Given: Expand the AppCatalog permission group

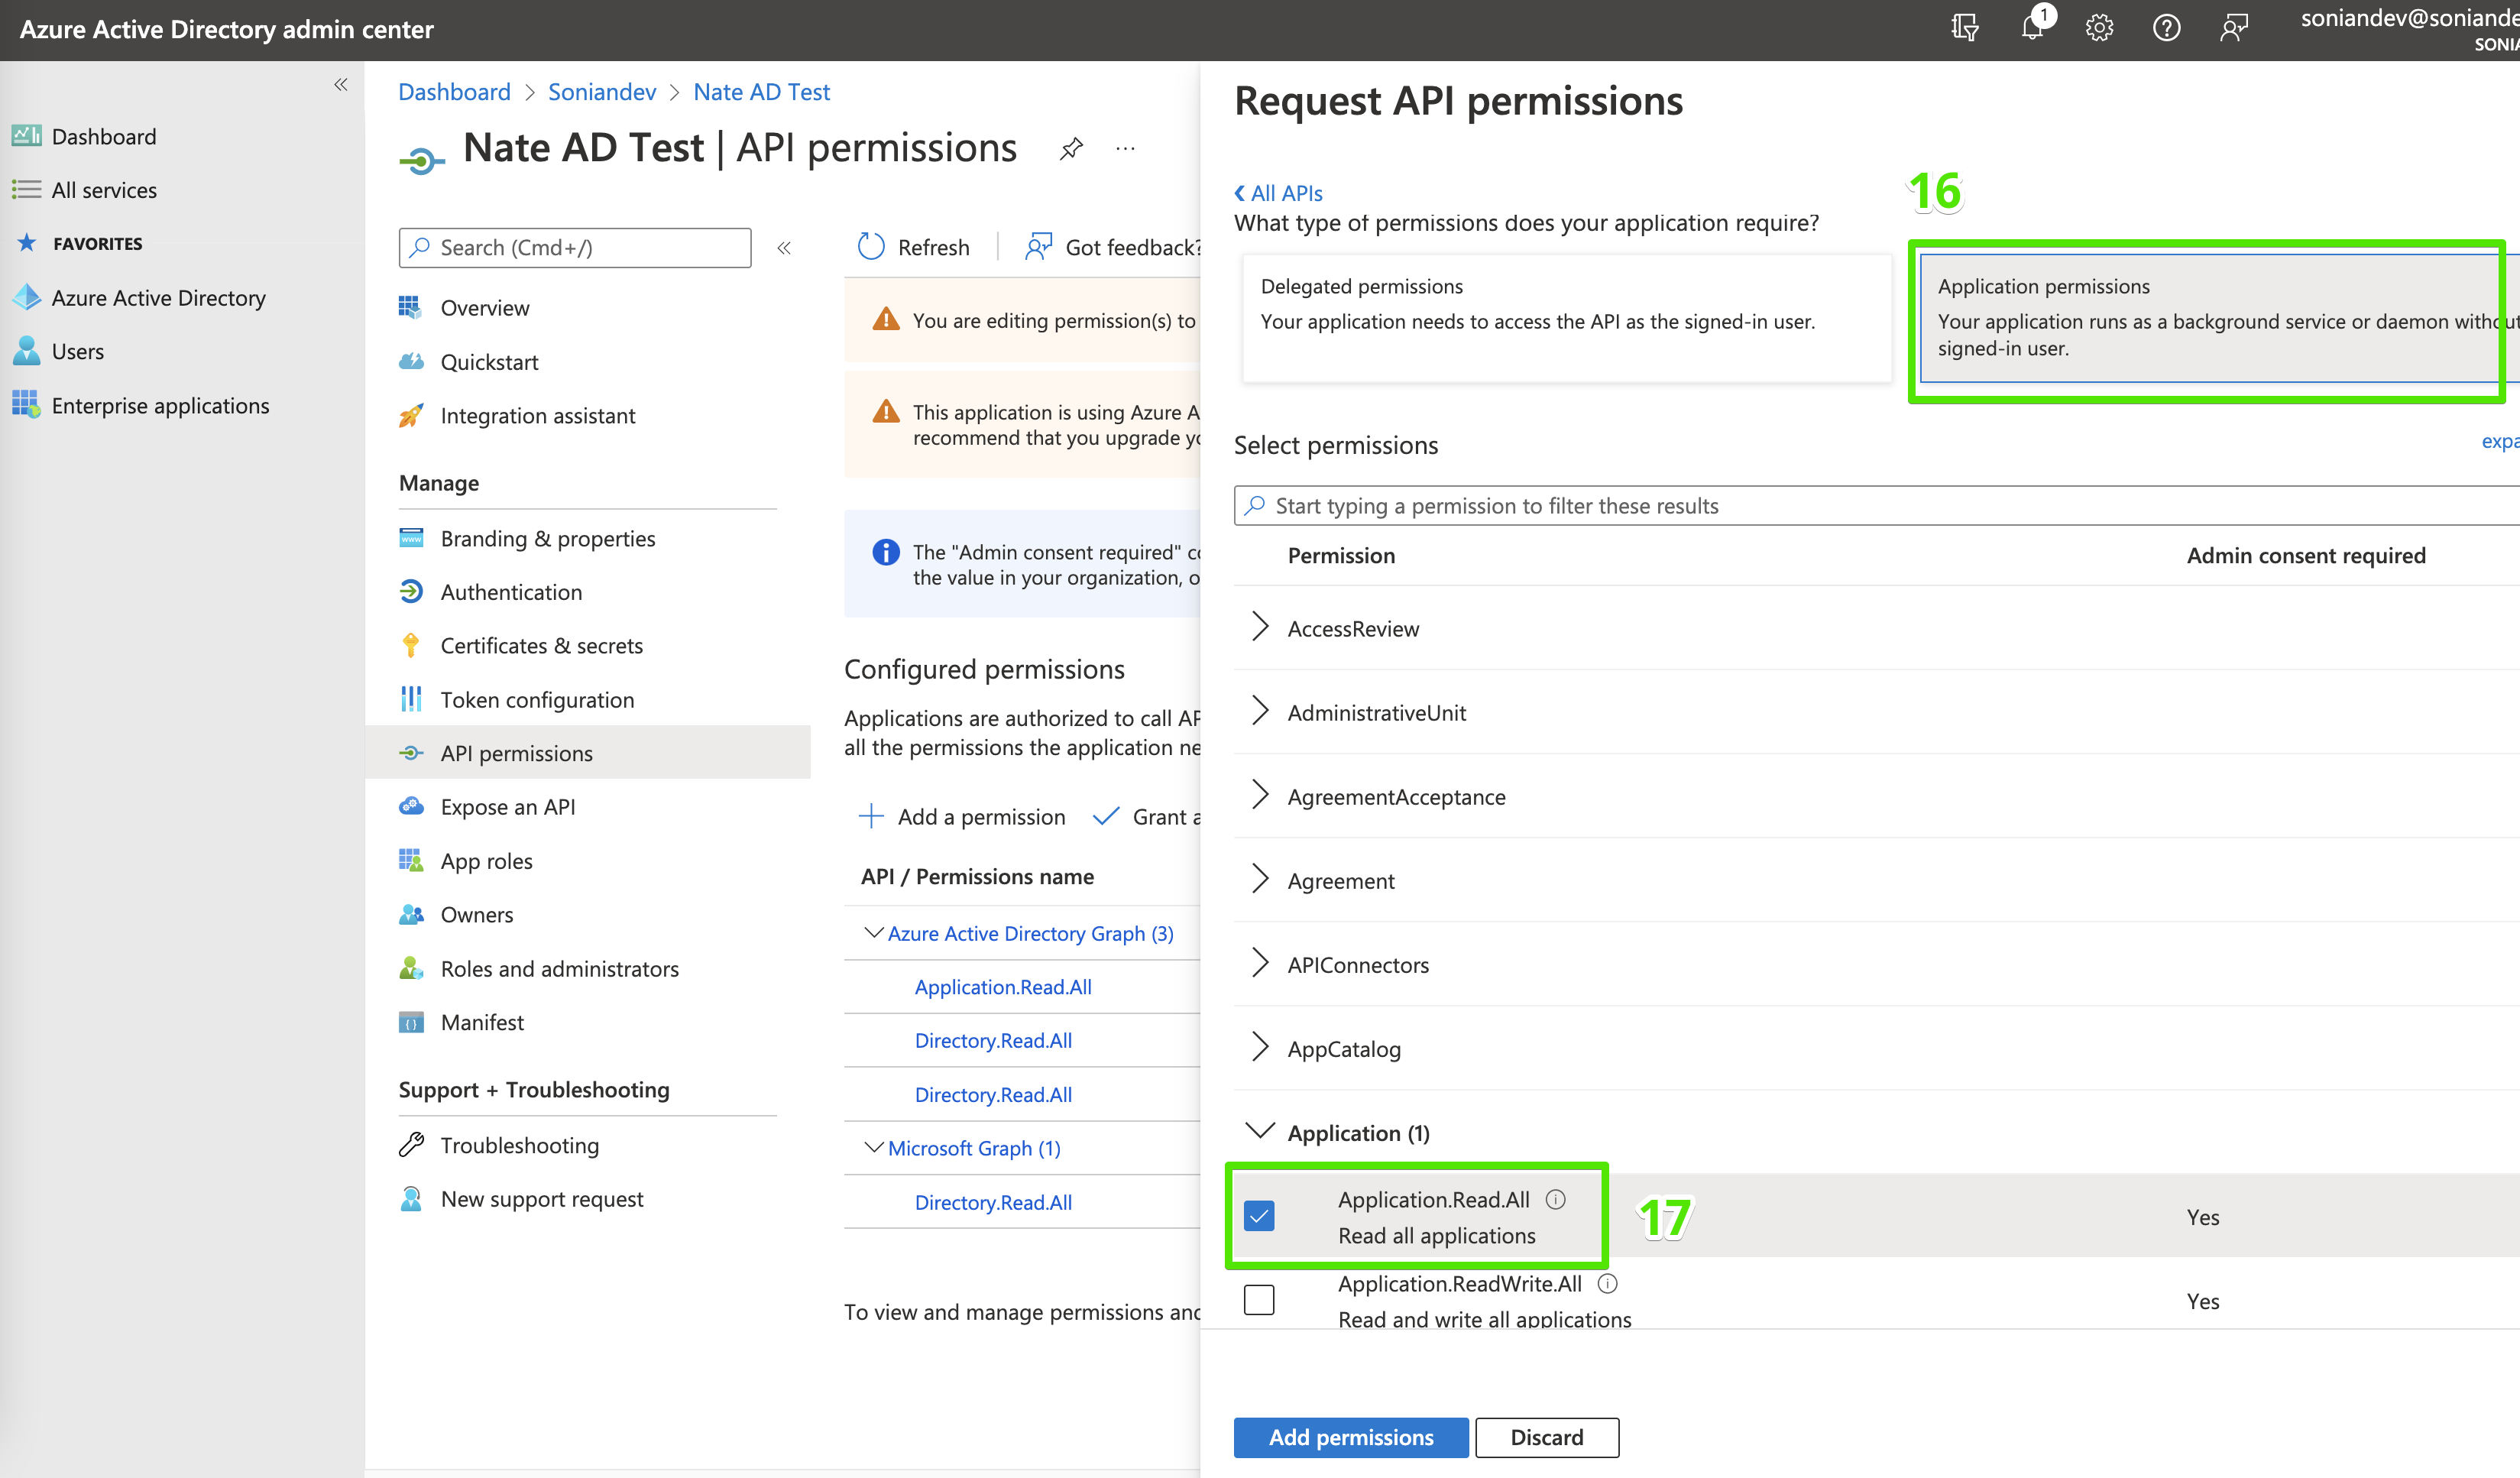Looking at the screenshot, I should click(x=1260, y=1048).
